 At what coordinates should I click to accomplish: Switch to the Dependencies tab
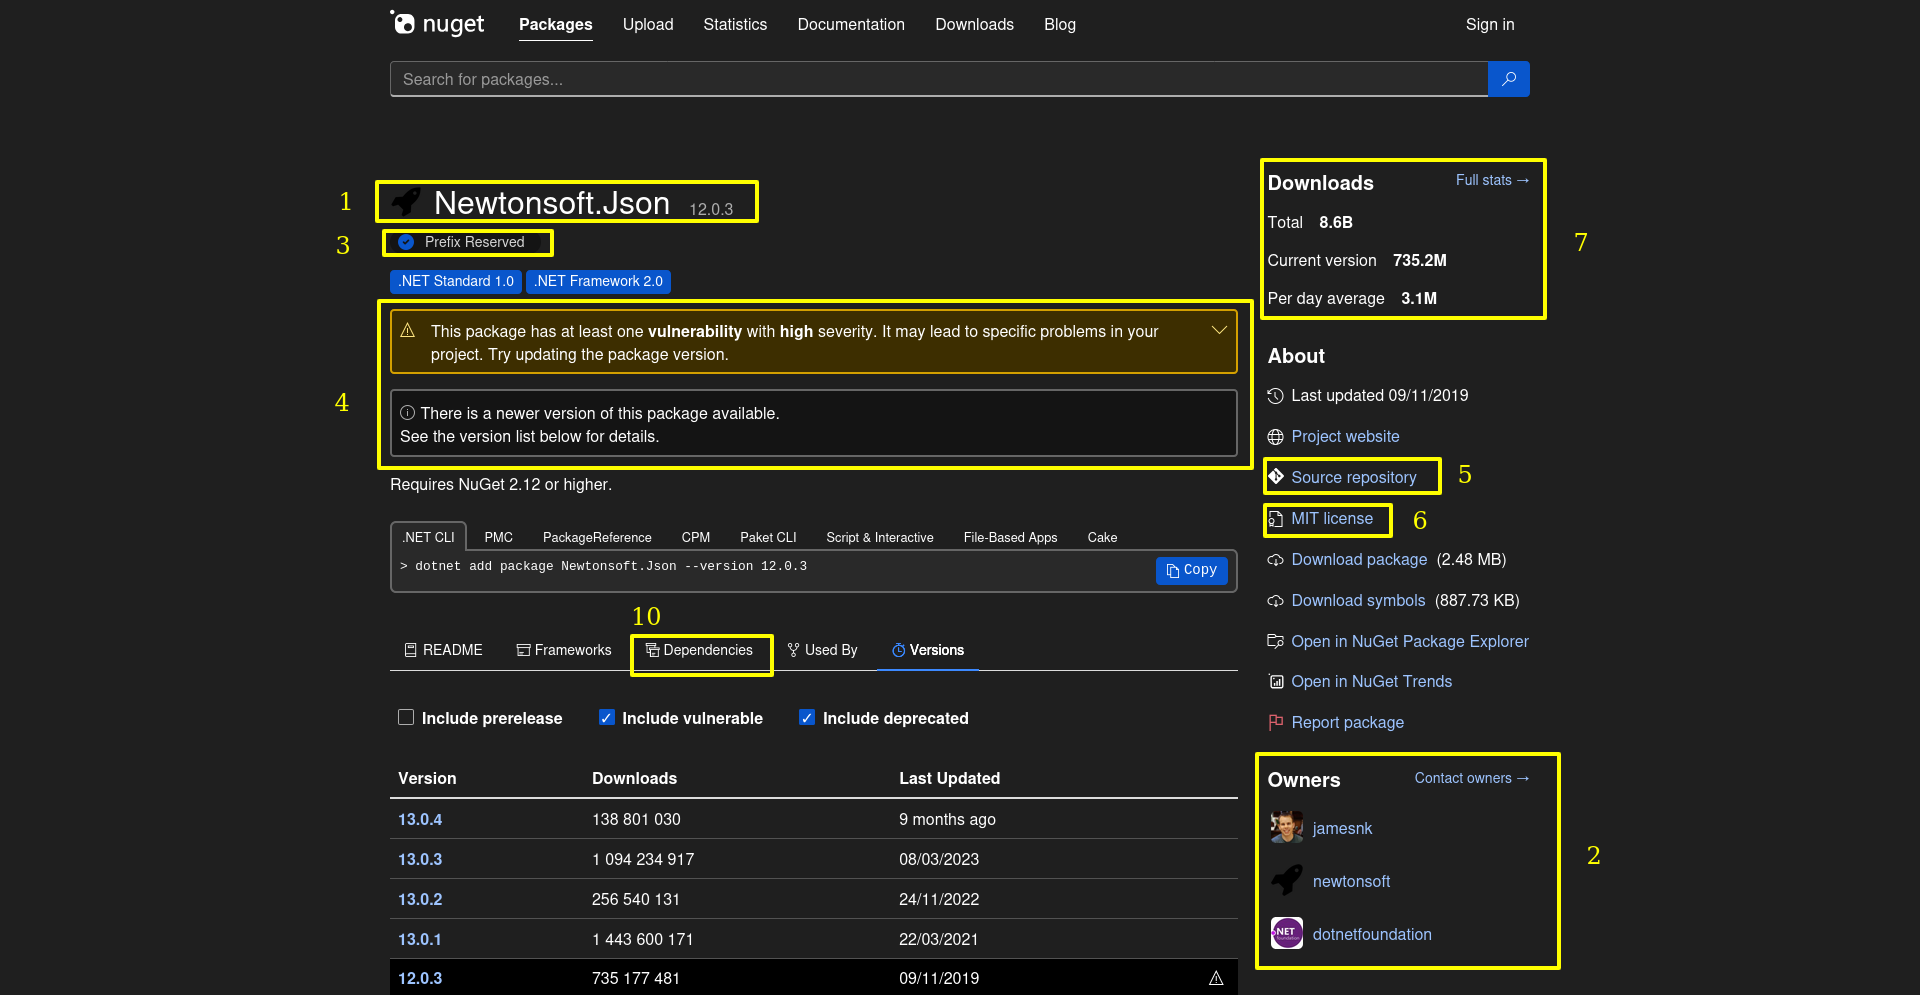[x=699, y=650]
